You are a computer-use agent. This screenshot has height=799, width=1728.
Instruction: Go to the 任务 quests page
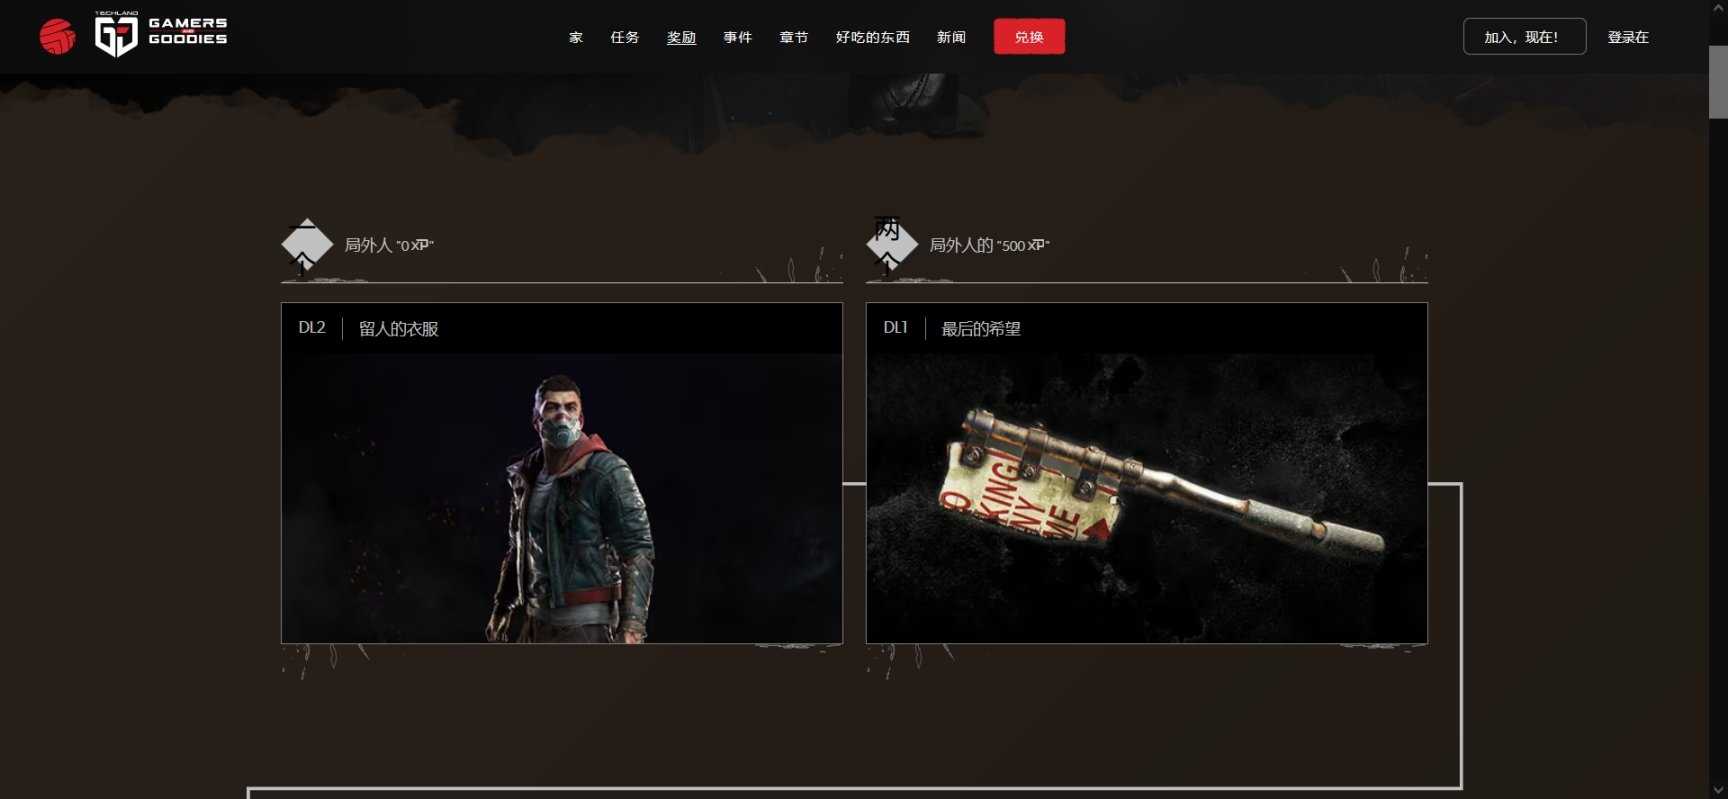pyautogui.click(x=625, y=37)
